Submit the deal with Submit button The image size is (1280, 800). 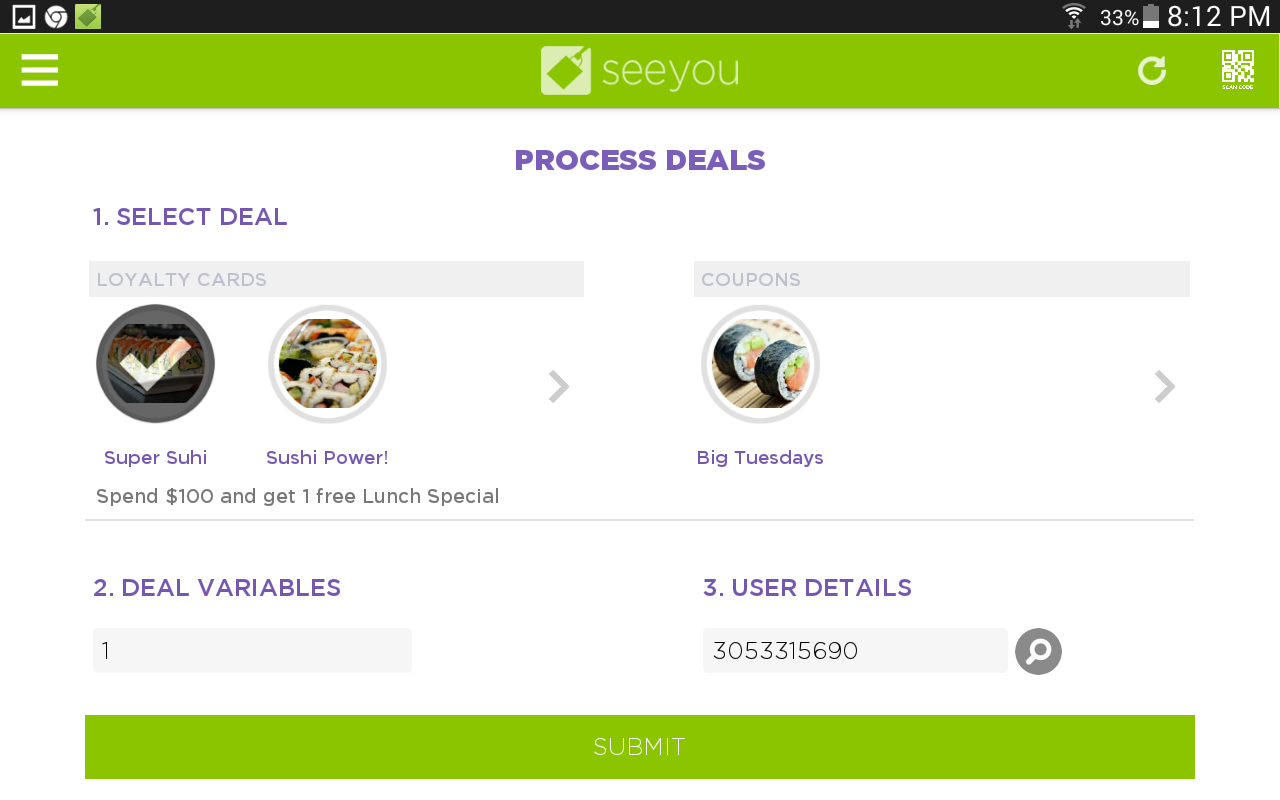point(640,747)
